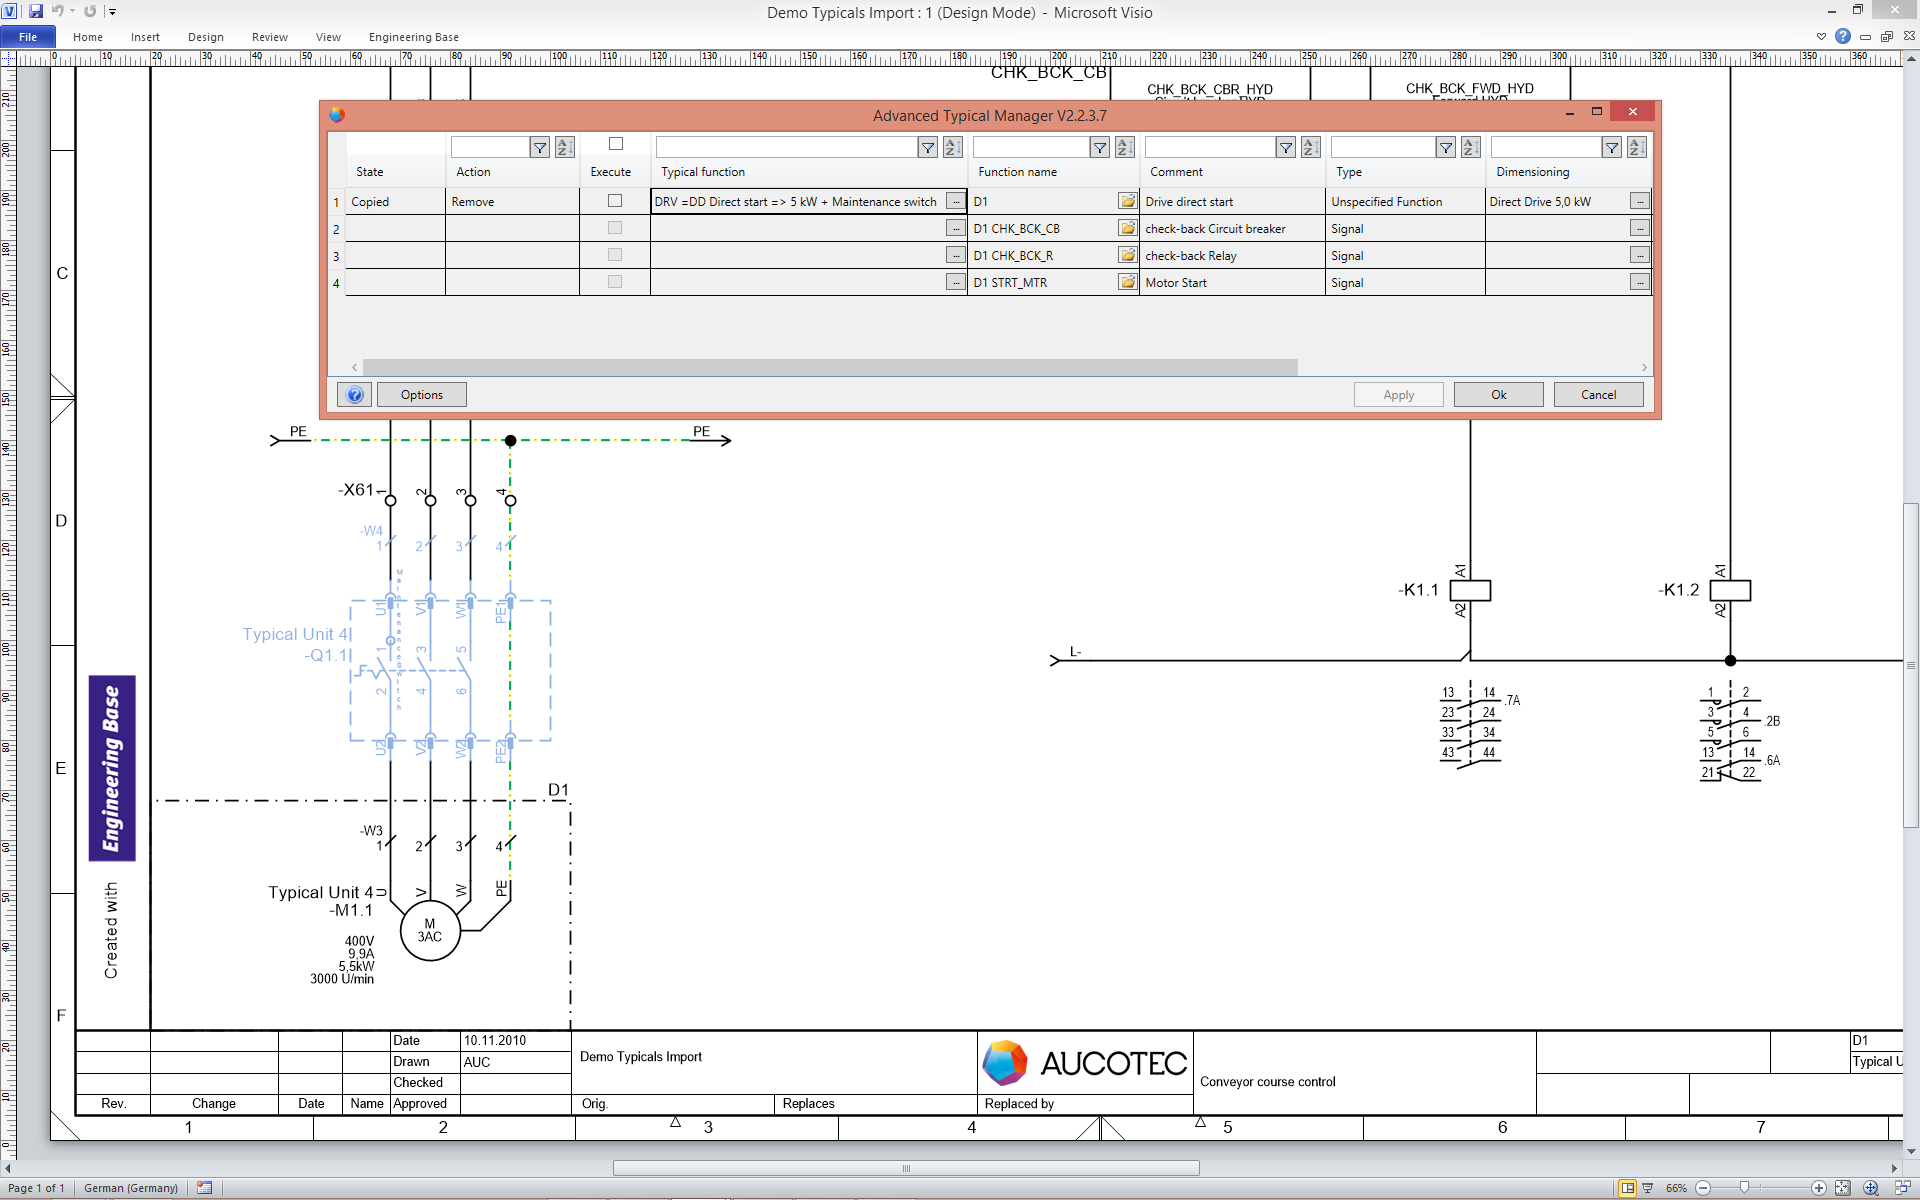The image size is (1920, 1200).
Task: Open Typical function browse button in row 1
Action: tap(956, 201)
